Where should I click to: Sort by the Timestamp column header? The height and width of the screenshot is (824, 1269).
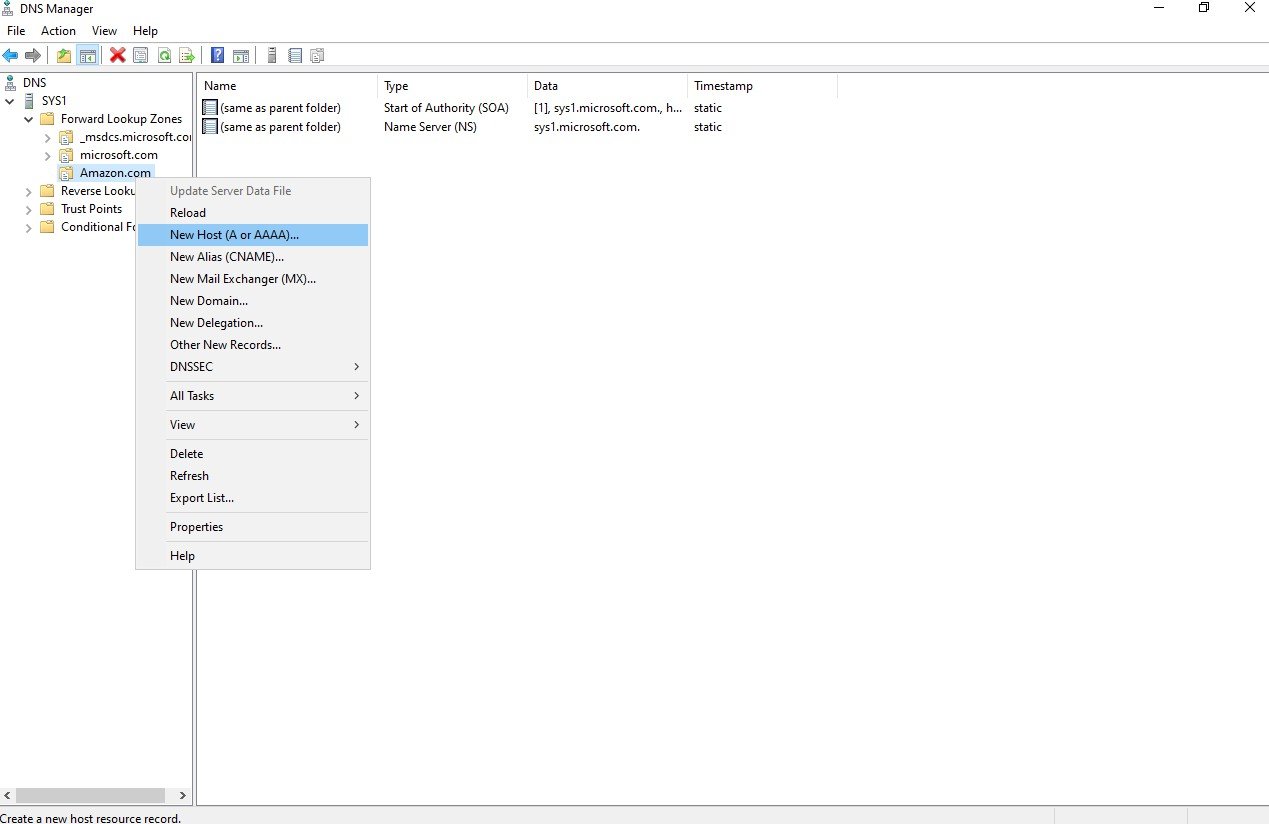tap(762, 86)
